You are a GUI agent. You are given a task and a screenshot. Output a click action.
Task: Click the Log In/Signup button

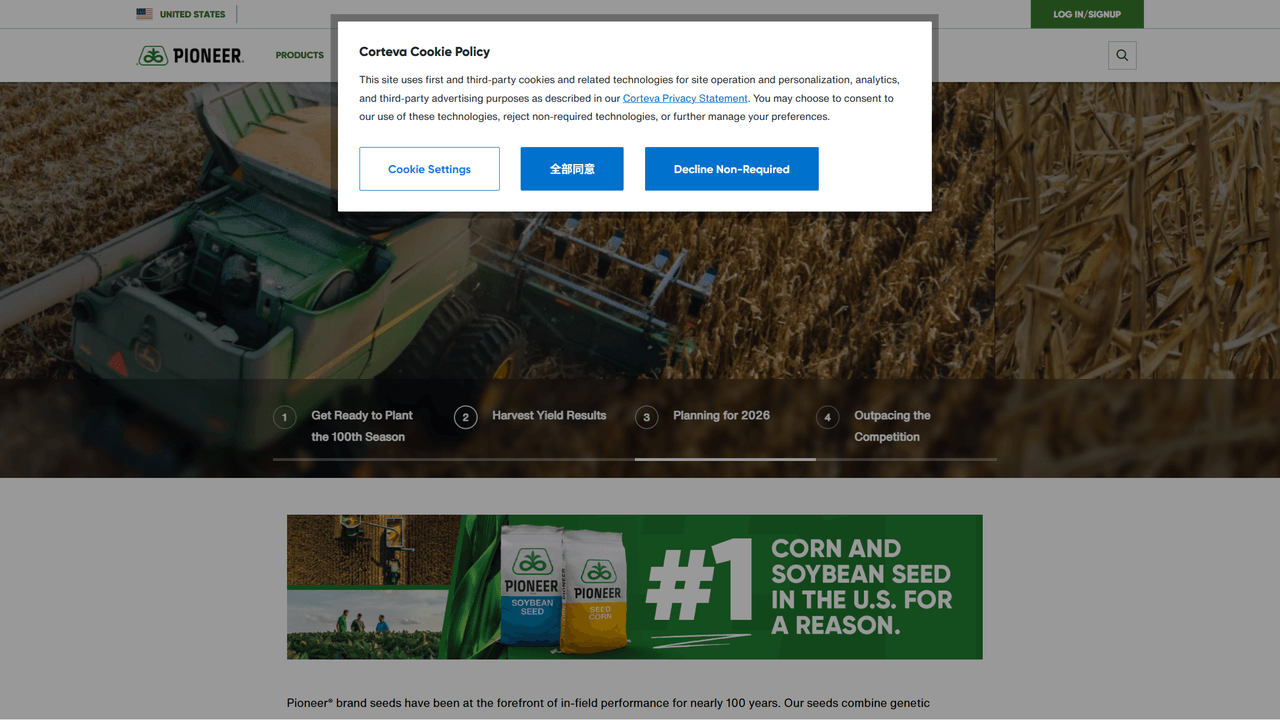pyautogui.click(x=1087, y=14)
